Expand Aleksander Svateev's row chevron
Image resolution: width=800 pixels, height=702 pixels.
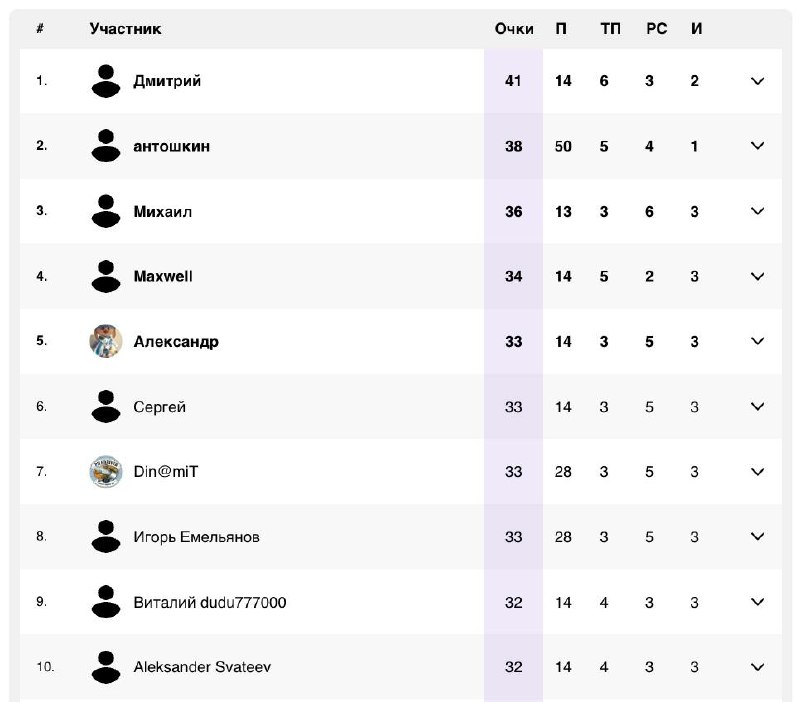click(758, 667)
